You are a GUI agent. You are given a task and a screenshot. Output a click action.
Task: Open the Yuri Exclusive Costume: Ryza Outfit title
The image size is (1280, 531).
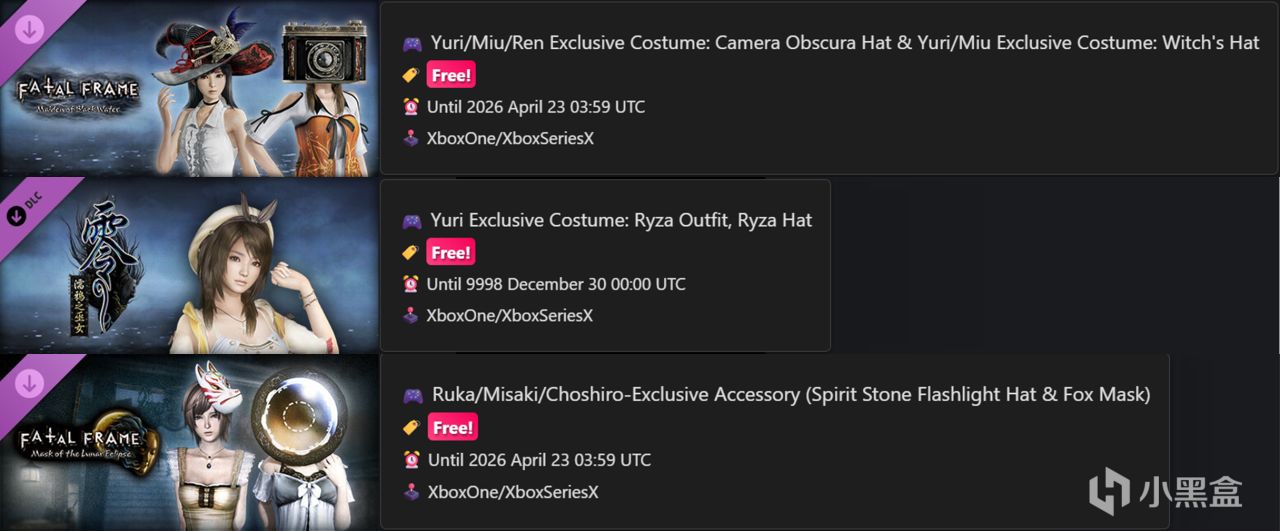point(621,220)
